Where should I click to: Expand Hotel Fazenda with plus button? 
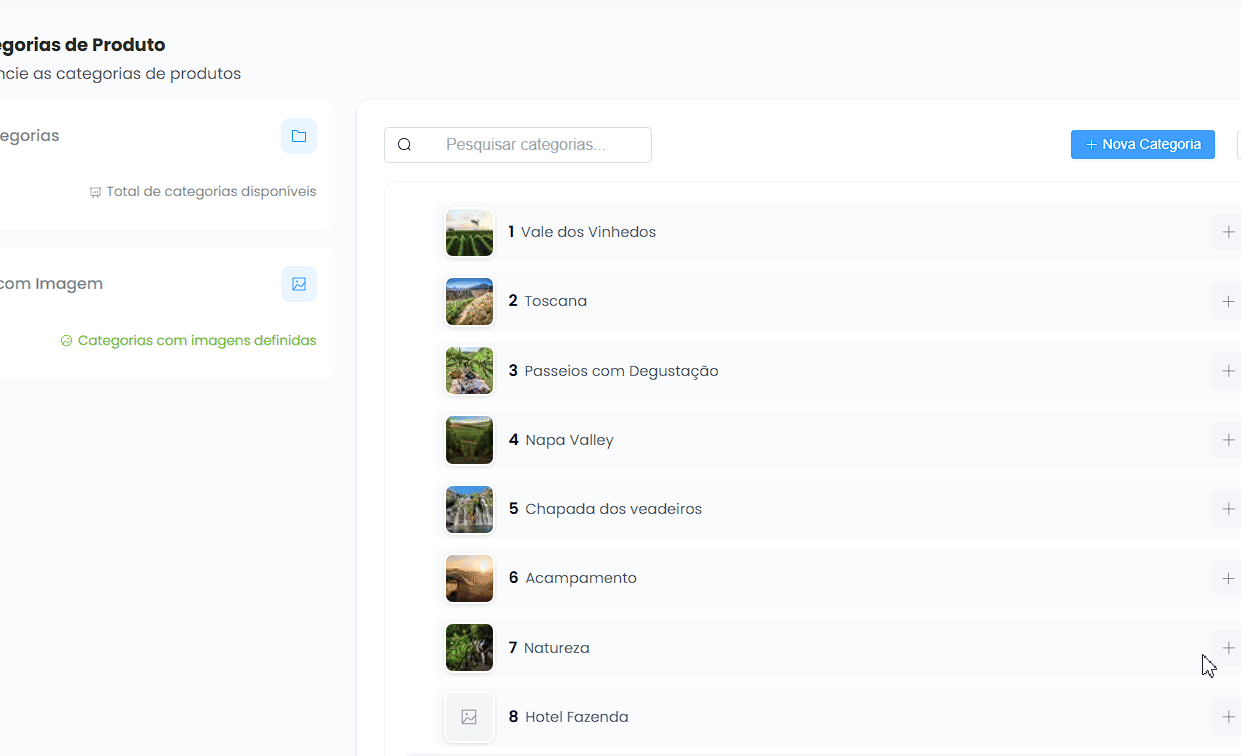(1228, 717)
